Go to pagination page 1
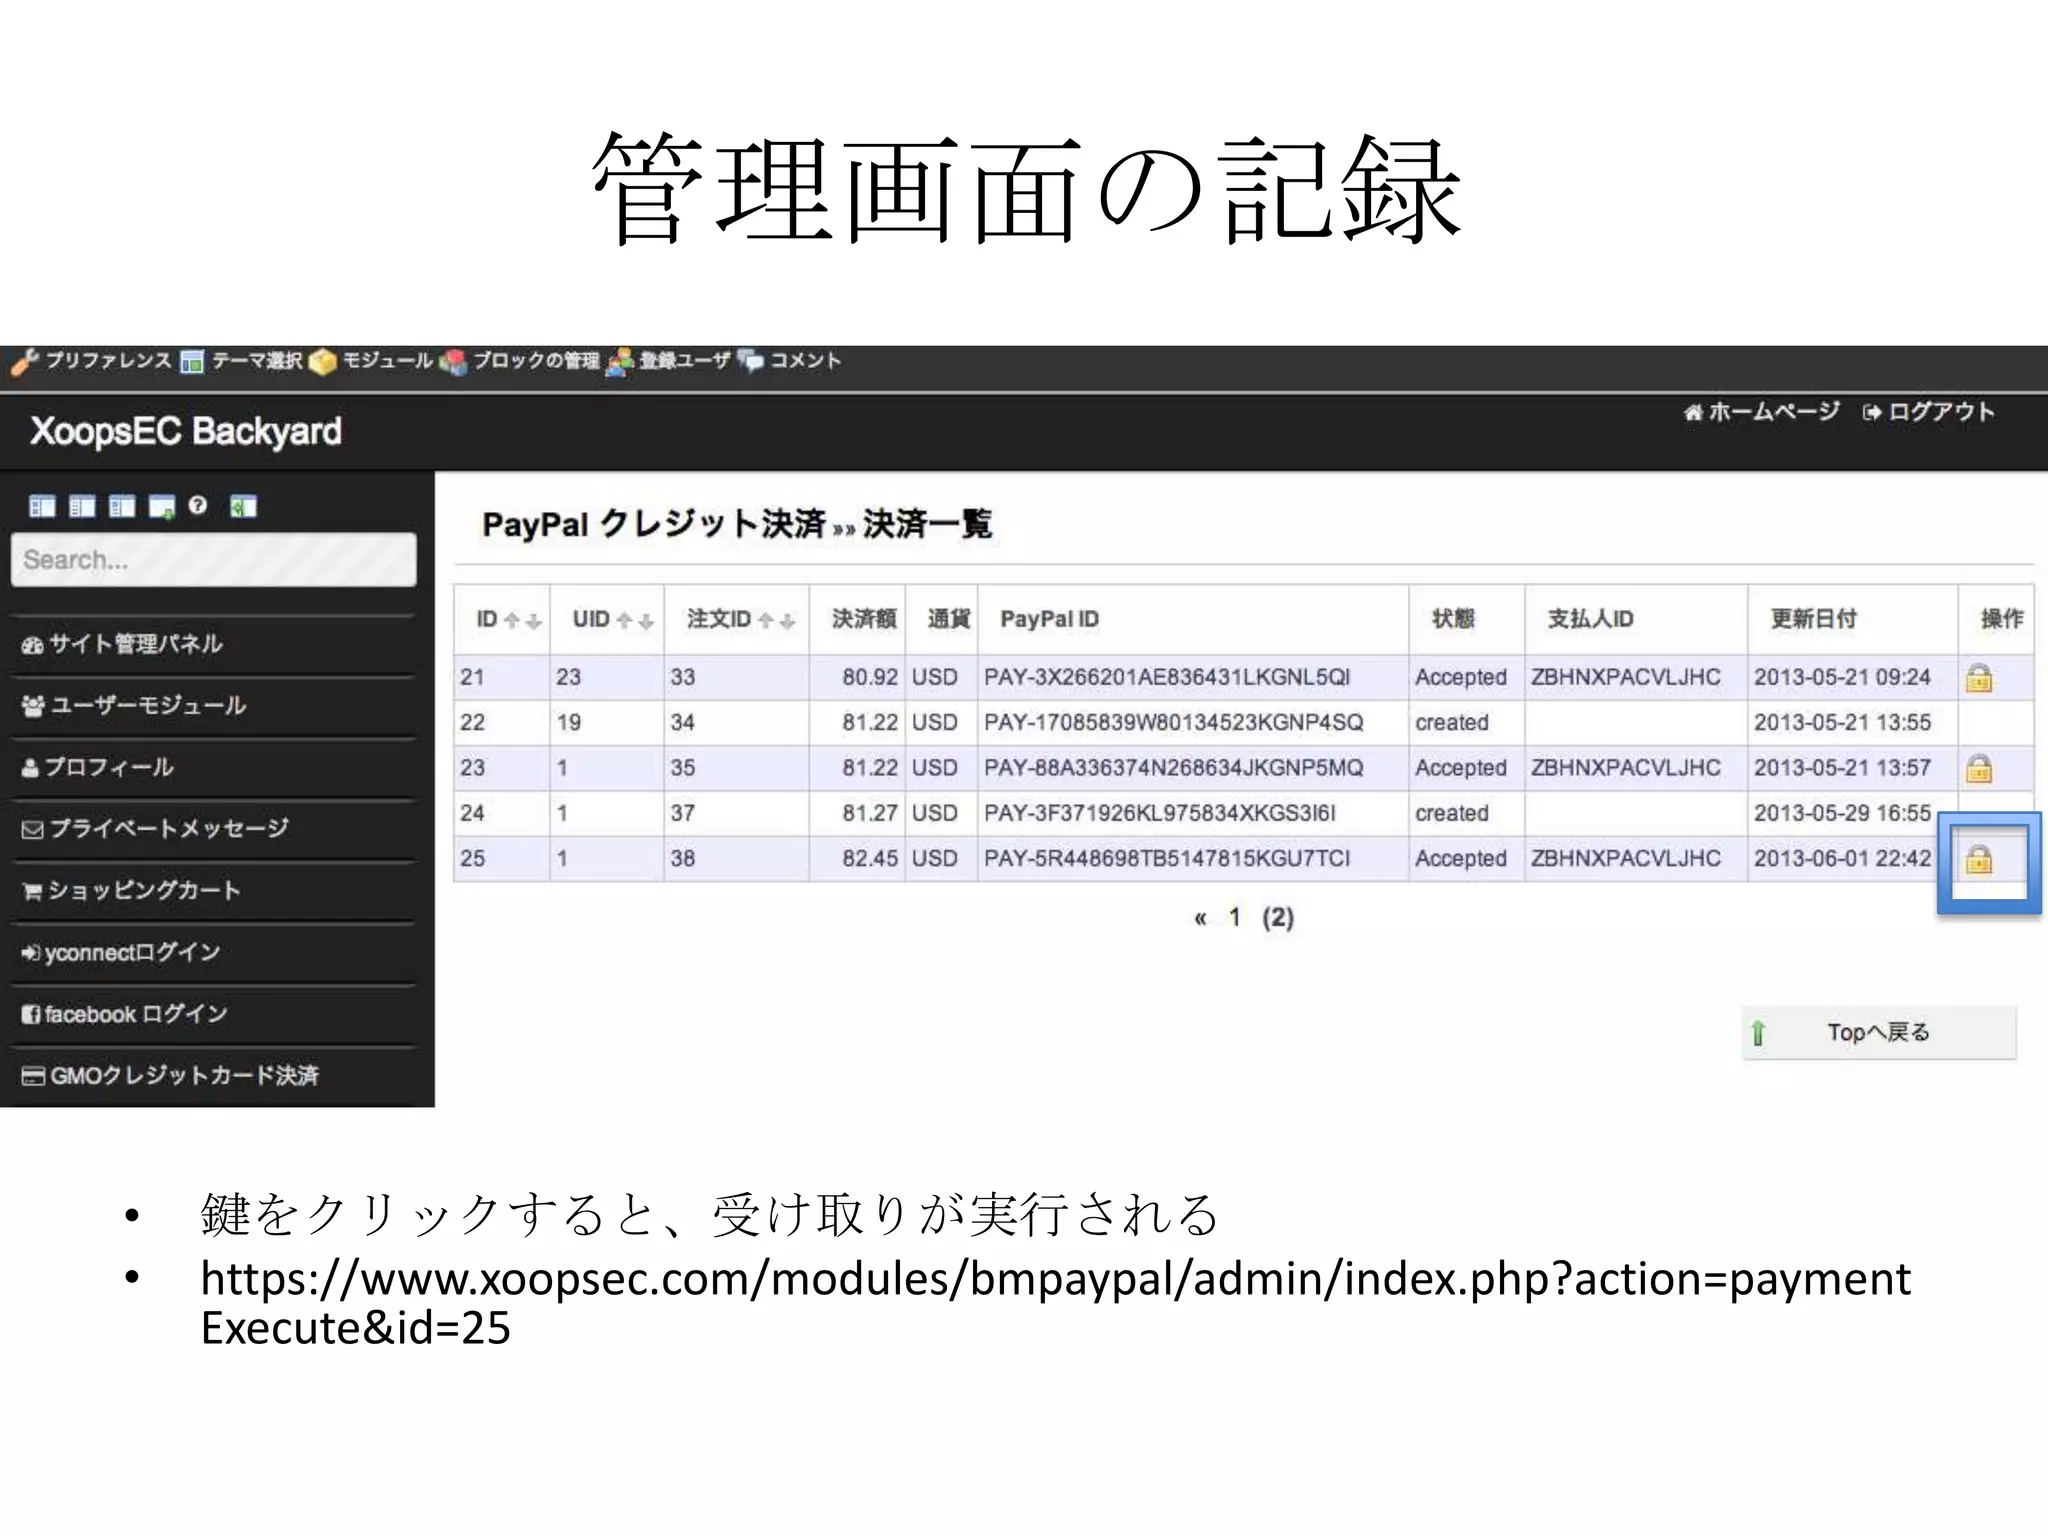 point(1235,917)
